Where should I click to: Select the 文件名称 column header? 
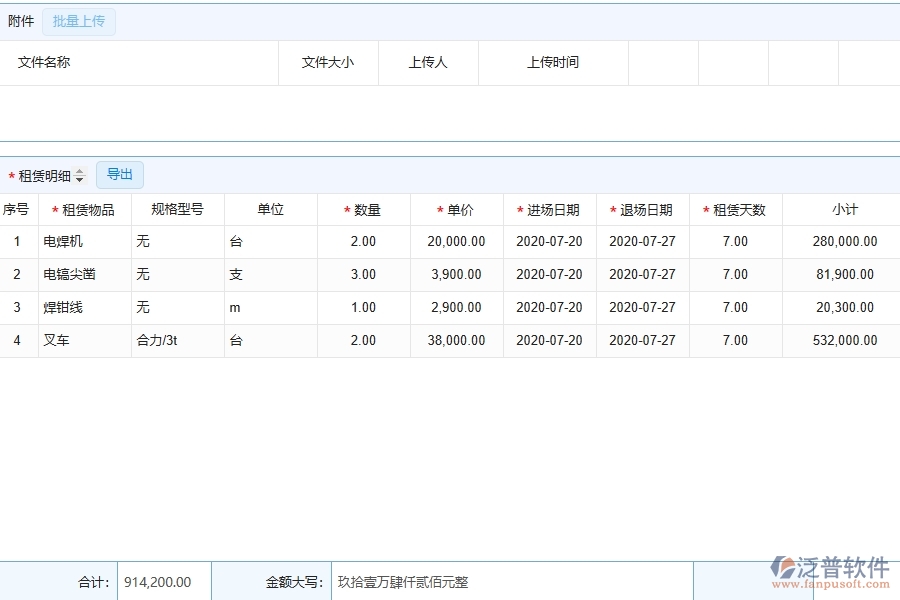click(x=44, y=62)
